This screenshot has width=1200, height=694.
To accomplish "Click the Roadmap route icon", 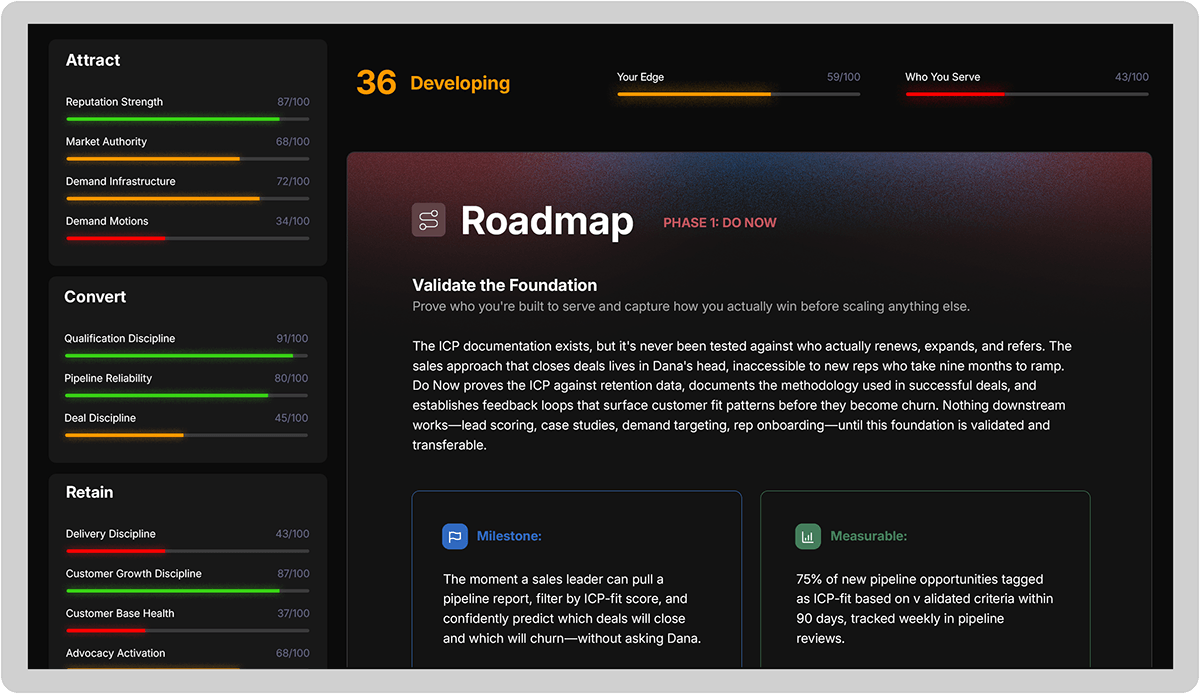I will click(x=429, y=220).
